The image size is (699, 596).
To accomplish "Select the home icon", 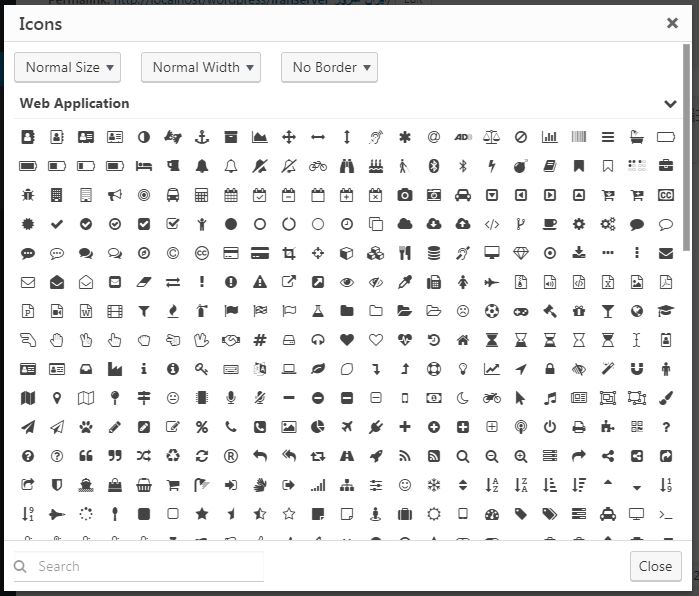I will point(463,341).
